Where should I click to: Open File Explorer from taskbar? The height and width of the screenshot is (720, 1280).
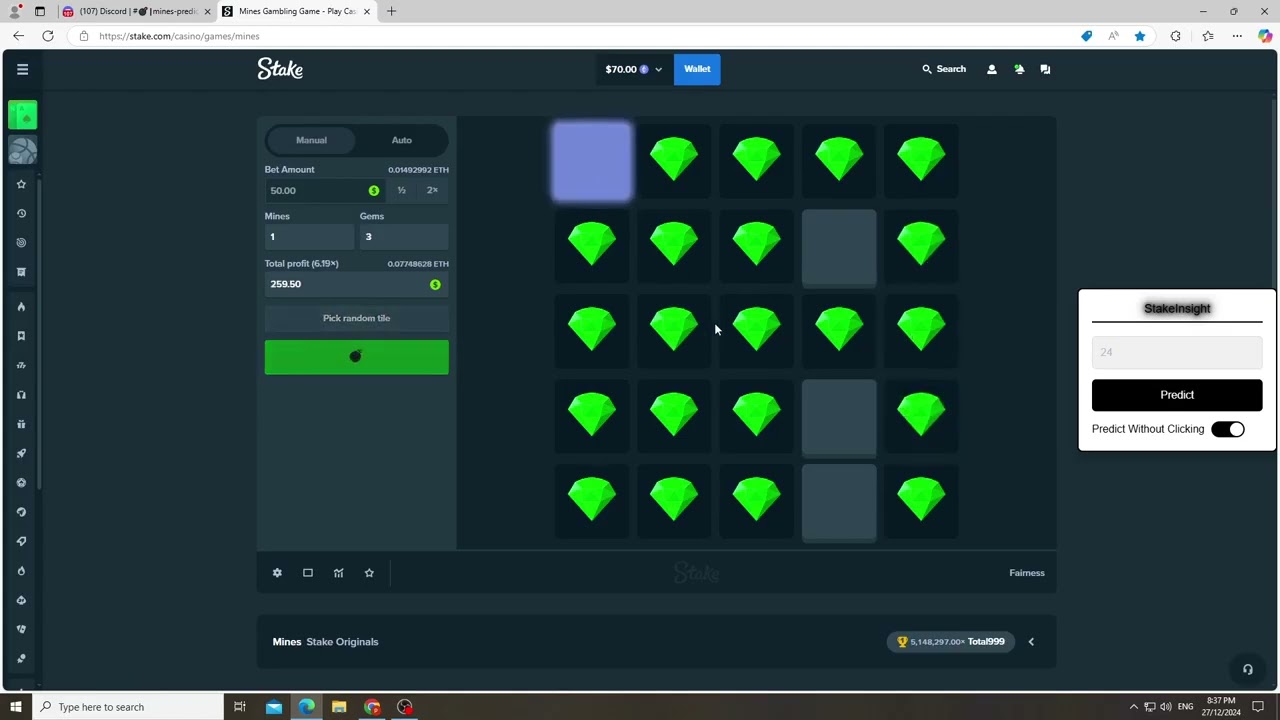(x=339, y=707)
